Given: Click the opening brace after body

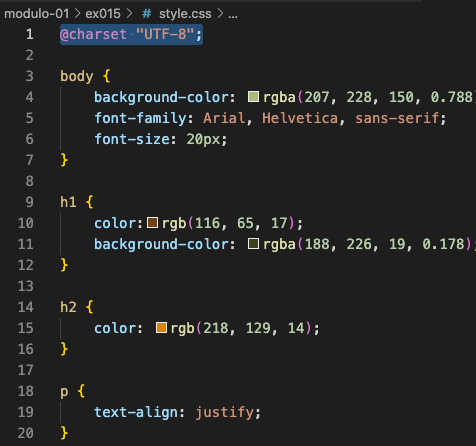Looking at the screenshot, I should (106, 76).
